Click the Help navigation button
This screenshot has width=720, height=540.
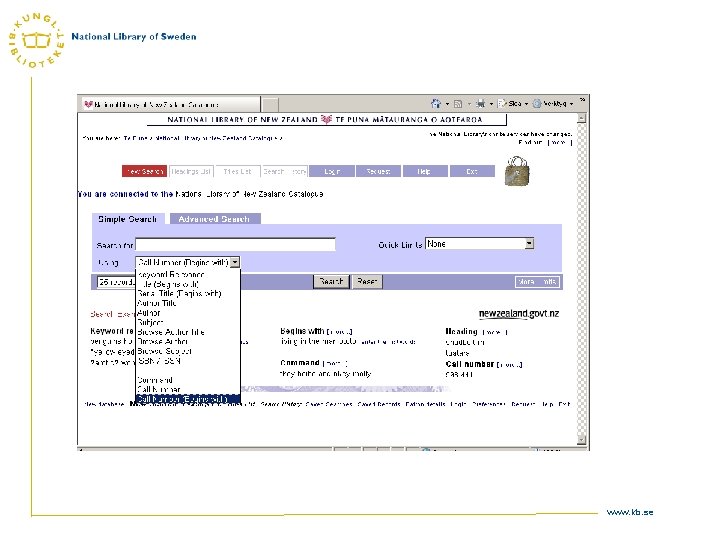click(425, 171)
